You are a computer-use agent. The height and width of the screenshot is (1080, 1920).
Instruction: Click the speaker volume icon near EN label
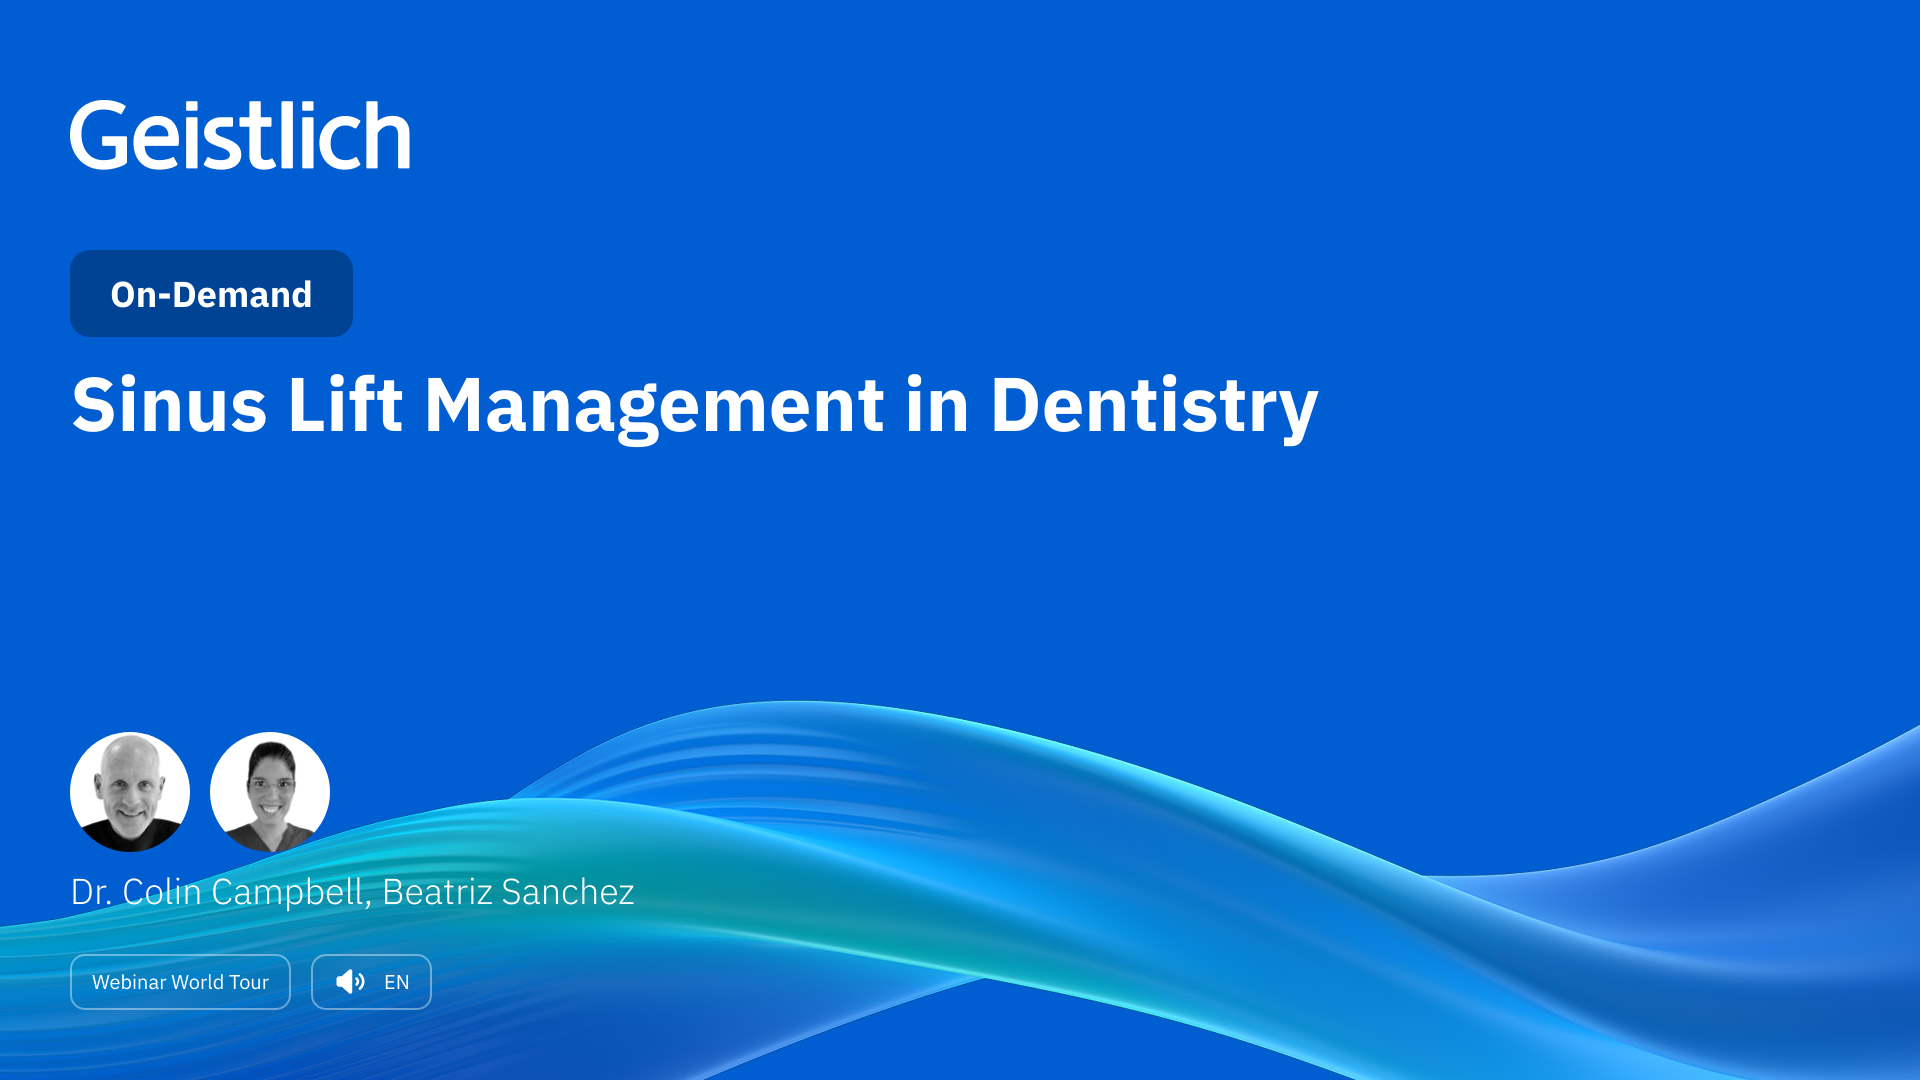[349, 982]
